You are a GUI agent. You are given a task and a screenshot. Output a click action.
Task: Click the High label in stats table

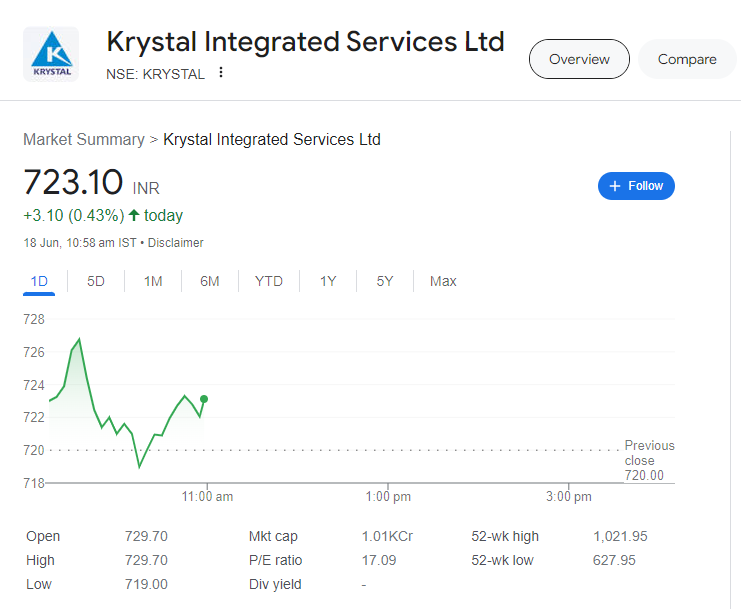coord(40,560)
